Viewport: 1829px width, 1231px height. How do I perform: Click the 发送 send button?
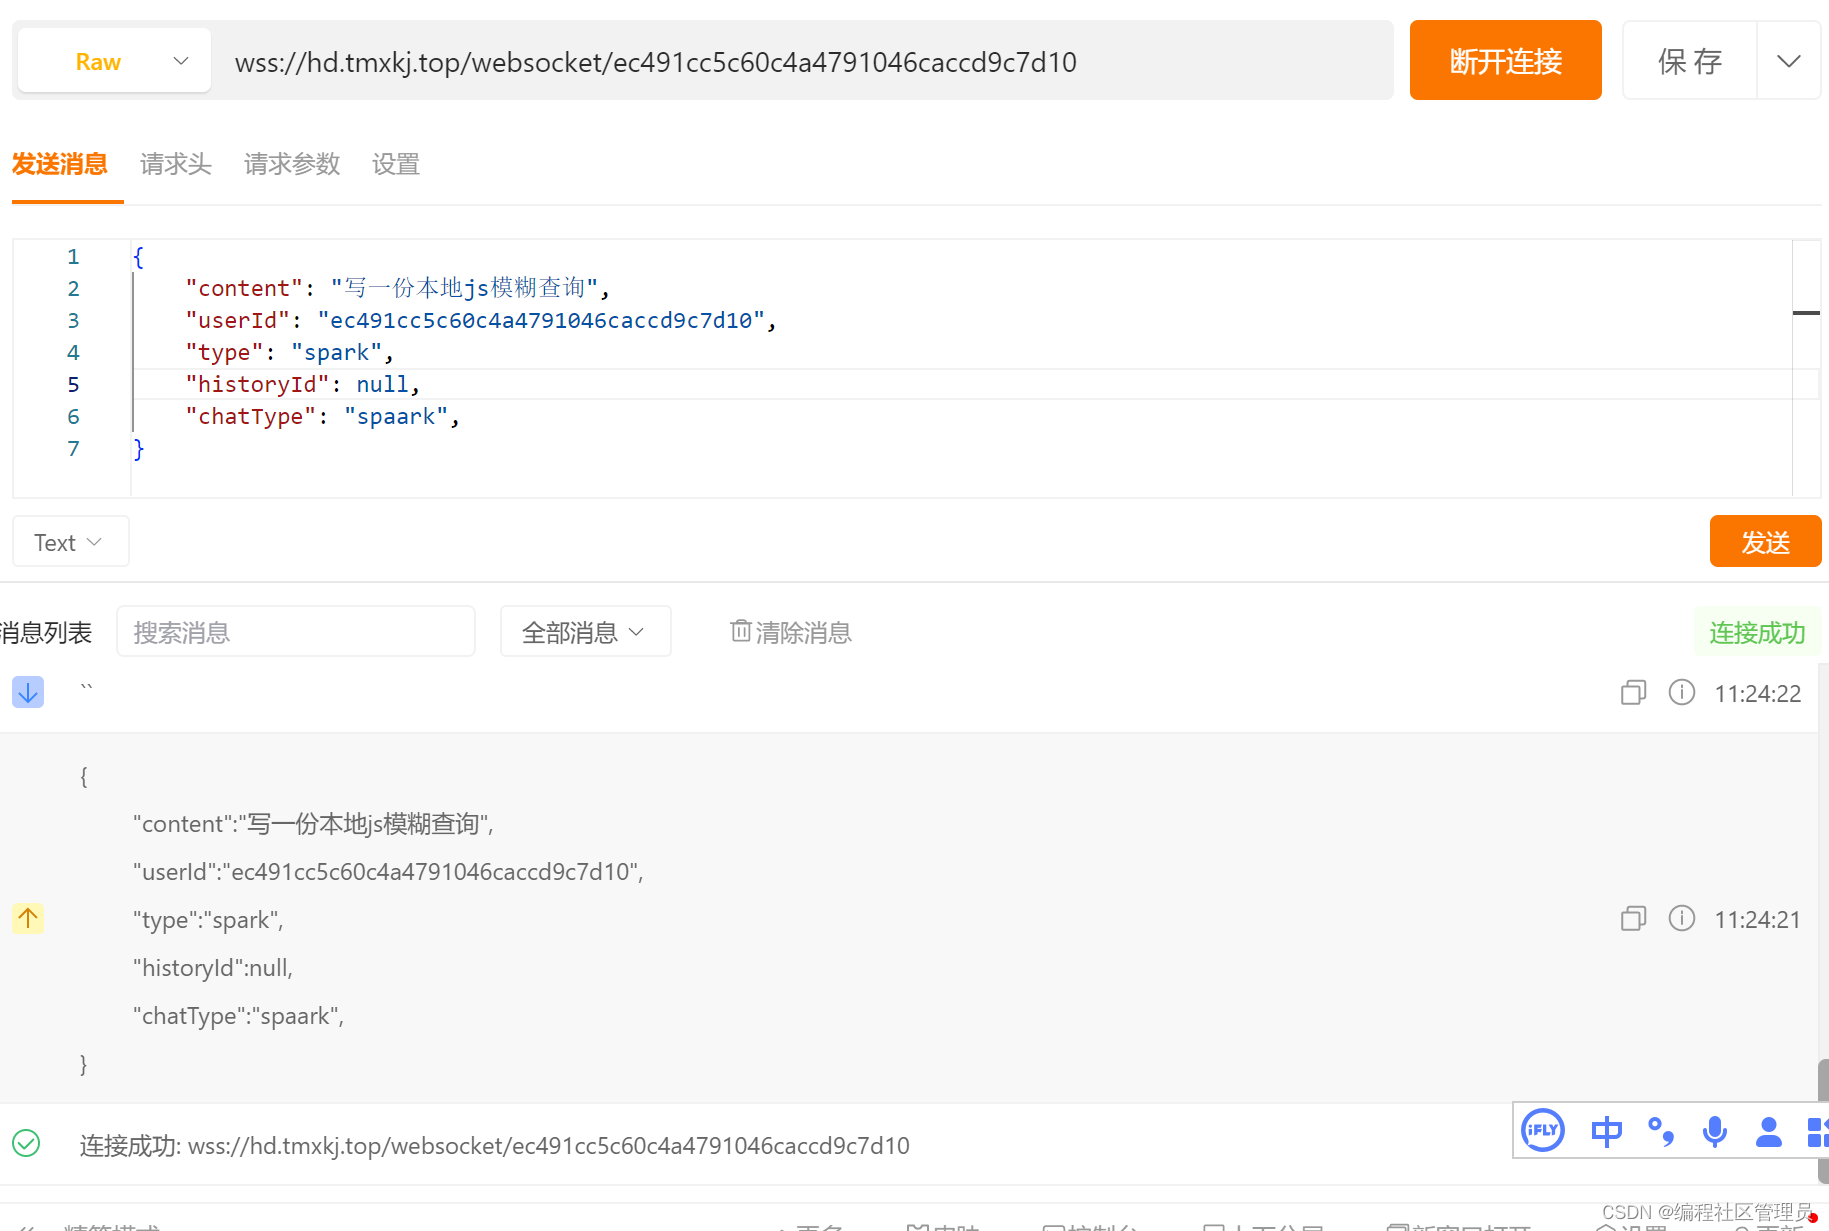click(1765, 541)
